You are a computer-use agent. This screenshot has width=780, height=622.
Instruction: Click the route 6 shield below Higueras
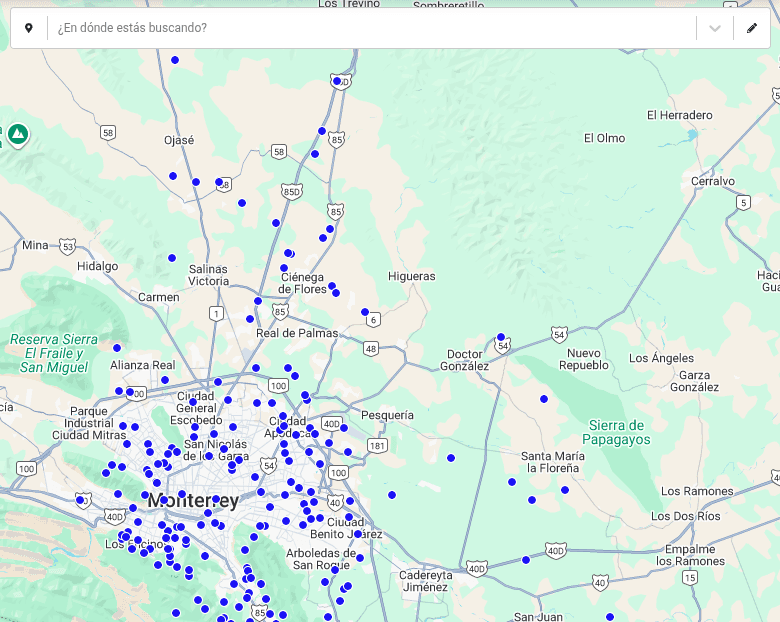click(x=373, y=320)
